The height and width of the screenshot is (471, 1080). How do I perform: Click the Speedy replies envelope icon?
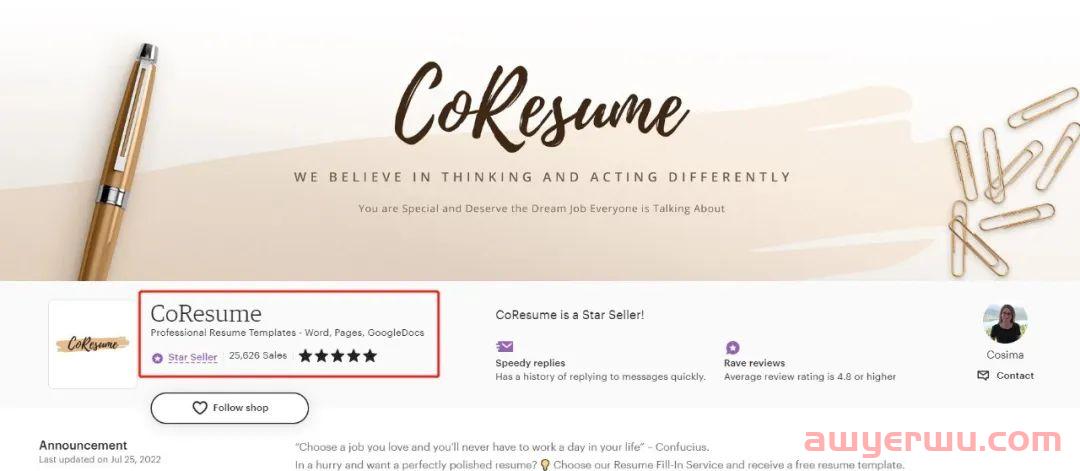505,346
